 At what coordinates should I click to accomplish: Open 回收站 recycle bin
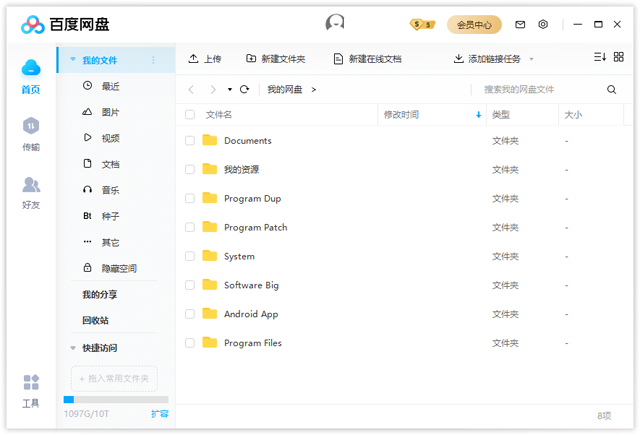coord(95,320)
